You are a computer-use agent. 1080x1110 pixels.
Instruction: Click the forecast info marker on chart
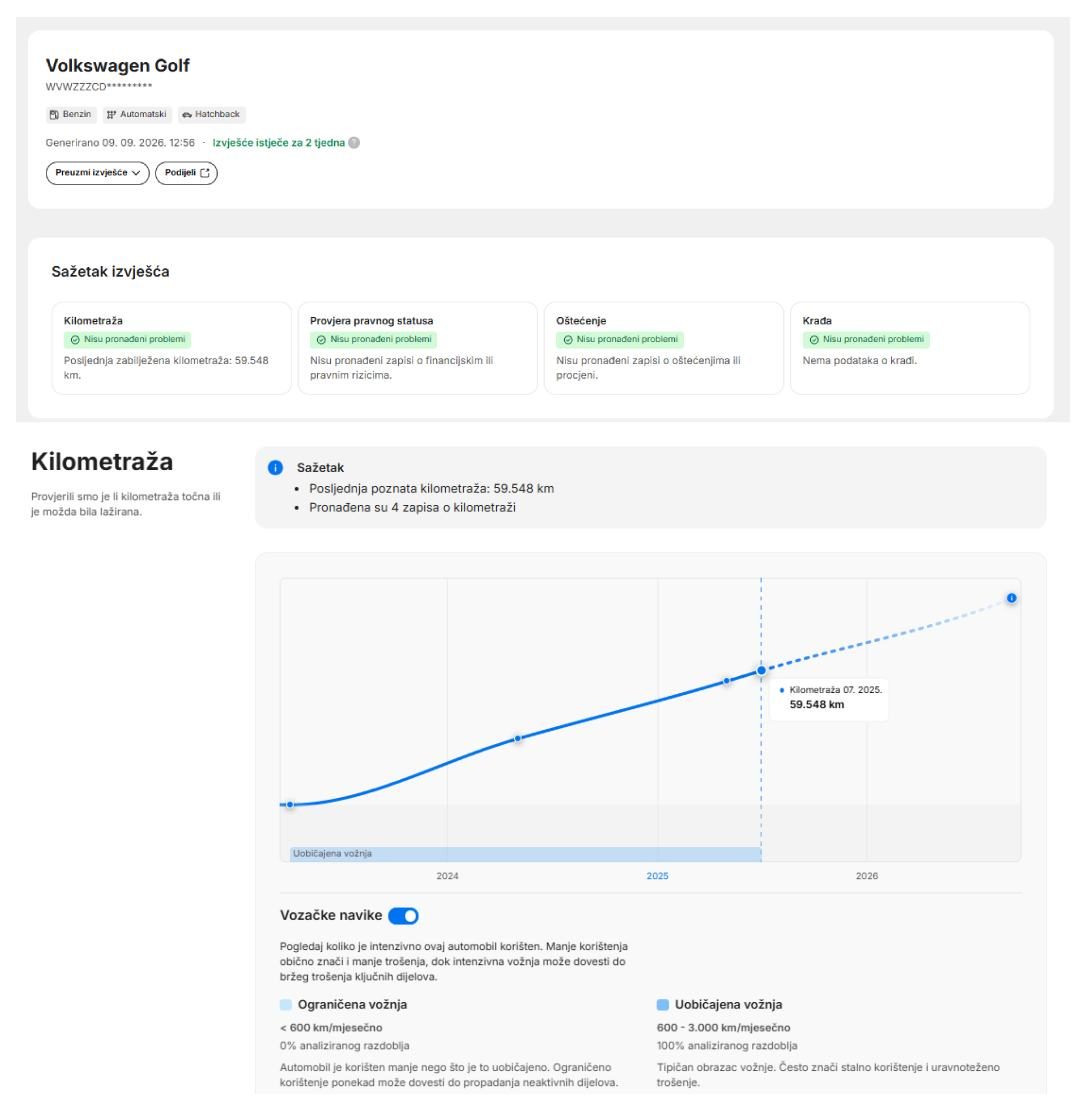tap(1011, 598)
